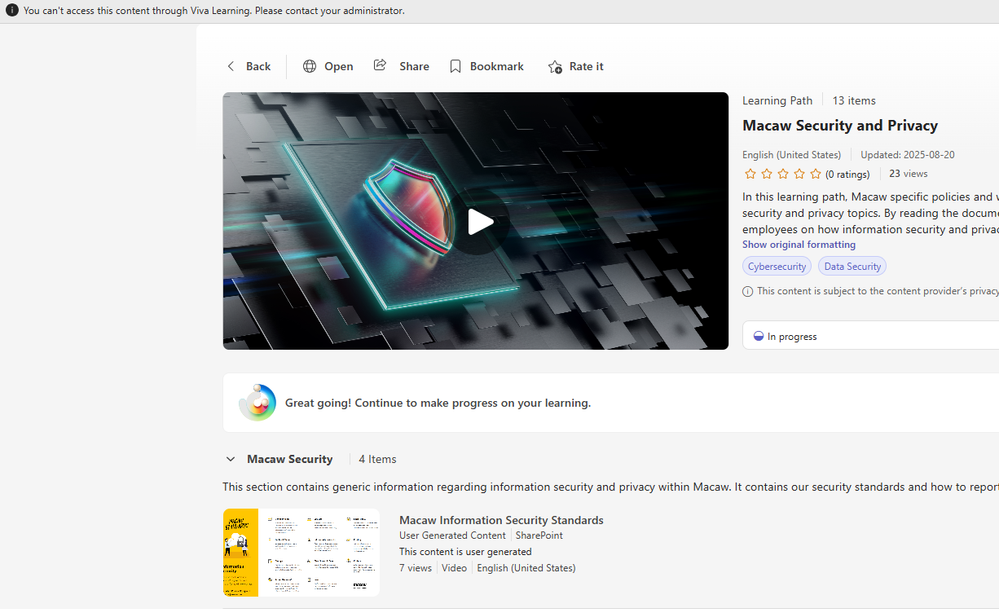Play the Macaw Security video preview
The height and width of the screenshot is (609, 999).
(x=480, y=222)
